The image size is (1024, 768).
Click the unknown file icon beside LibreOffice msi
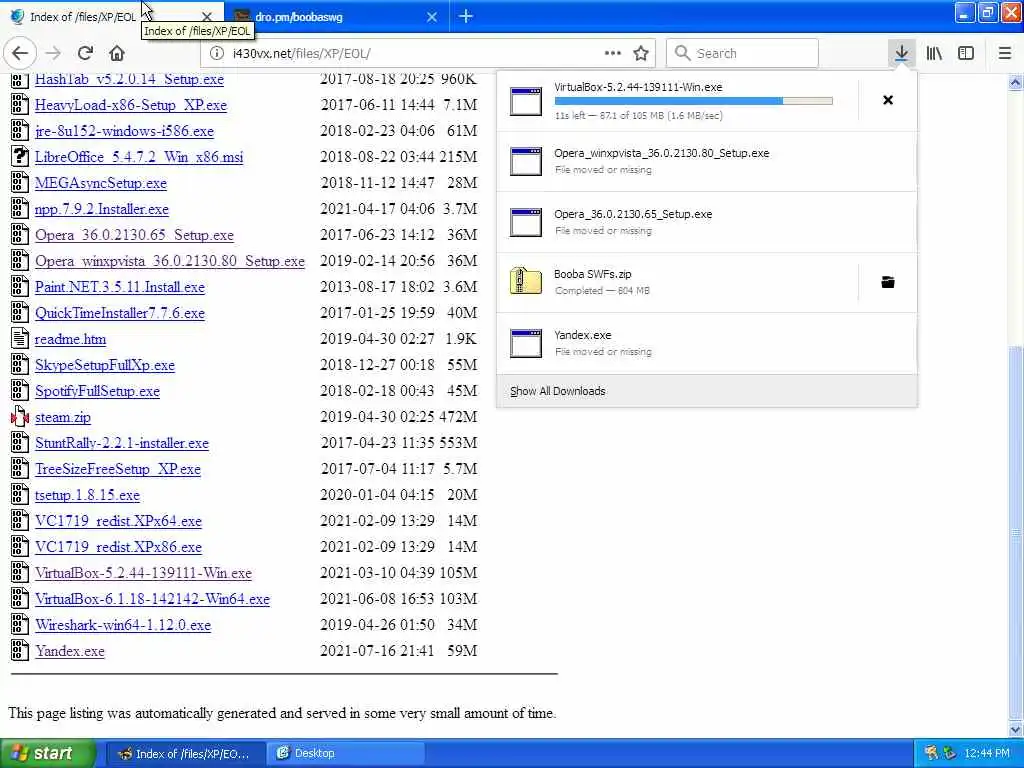20,157
